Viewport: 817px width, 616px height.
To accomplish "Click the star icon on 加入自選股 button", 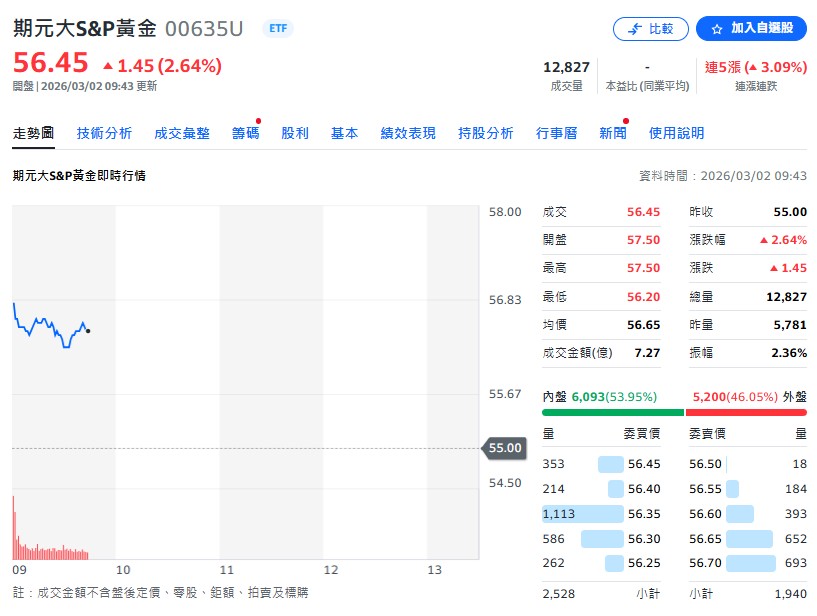I will (x=717, y=29).
